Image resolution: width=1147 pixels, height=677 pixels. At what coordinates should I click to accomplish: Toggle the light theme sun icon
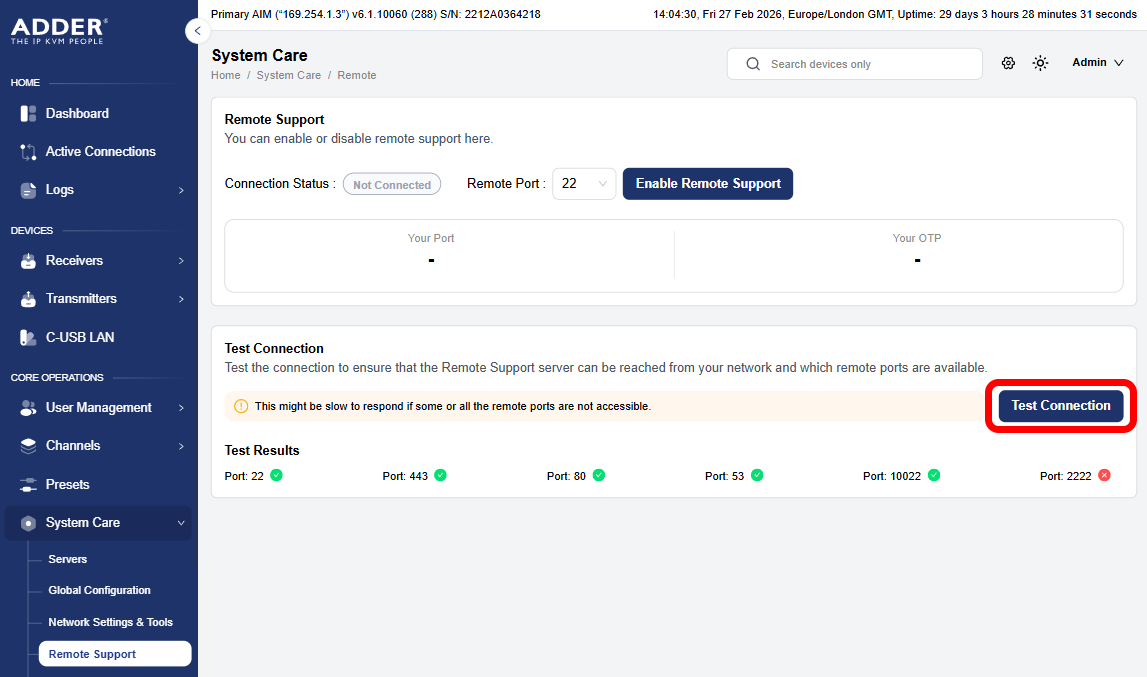pos(1040,63)
